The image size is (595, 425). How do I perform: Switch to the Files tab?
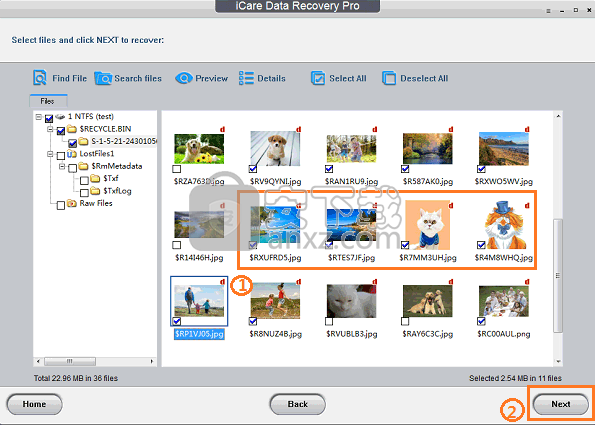pos(48,101)
